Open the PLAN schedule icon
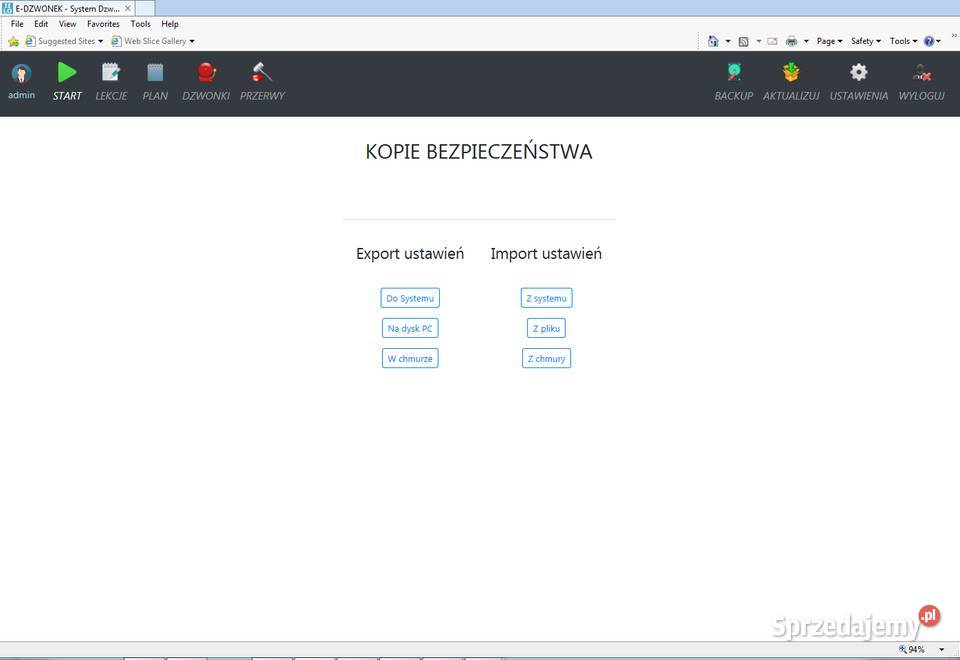This screenshot has height=660, width=960. pos(155,73)
